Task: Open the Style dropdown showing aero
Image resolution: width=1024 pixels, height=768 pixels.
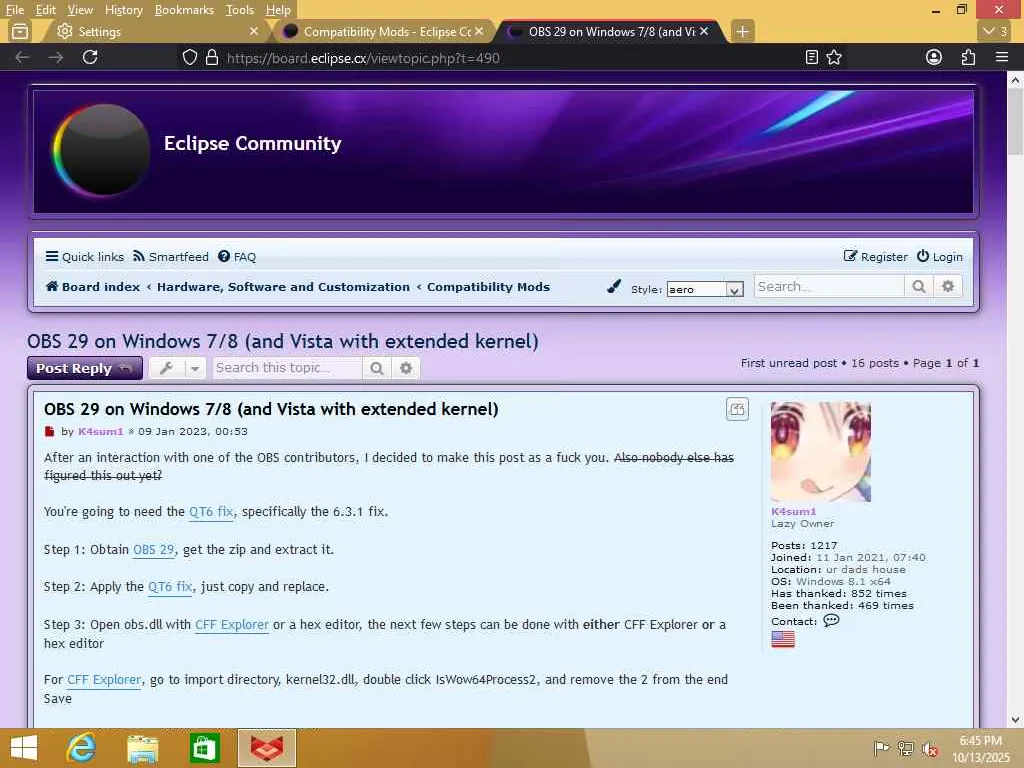Action: (705, 289)
